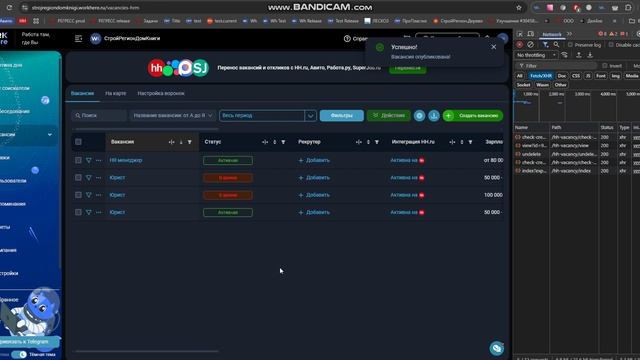Open funnel icon in the last Юрист row
Viewport: 640px width, 360px height.
click(89, 212)
